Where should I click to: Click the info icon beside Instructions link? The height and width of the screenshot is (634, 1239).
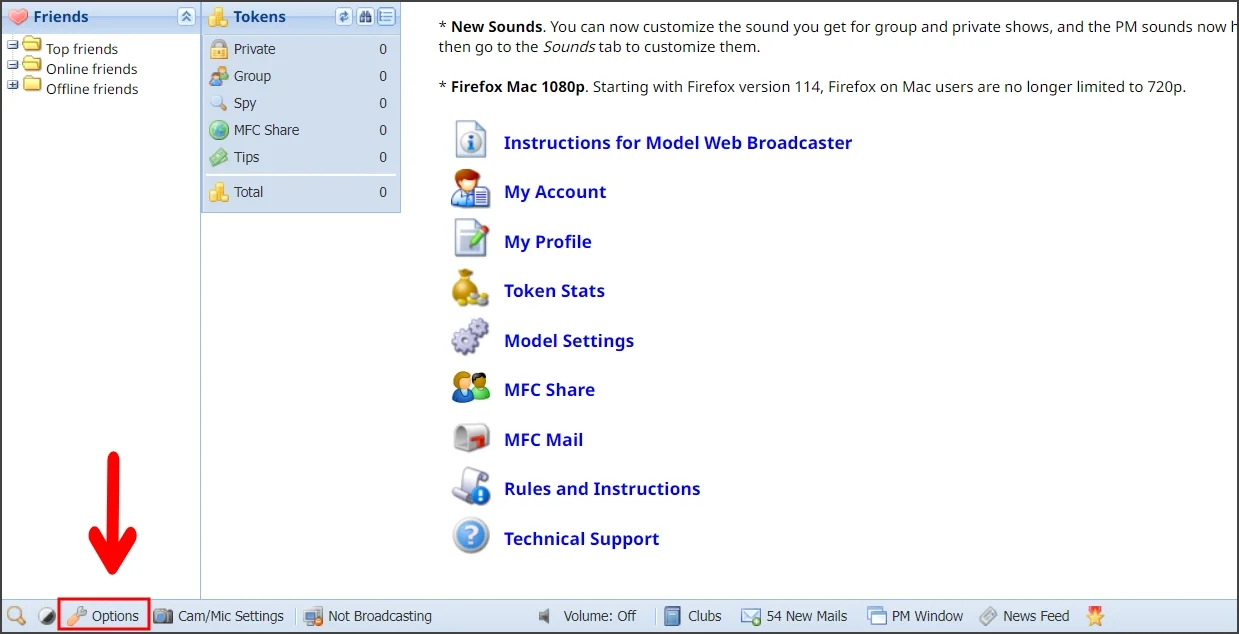pyautogui.click(x=470, y=140)
